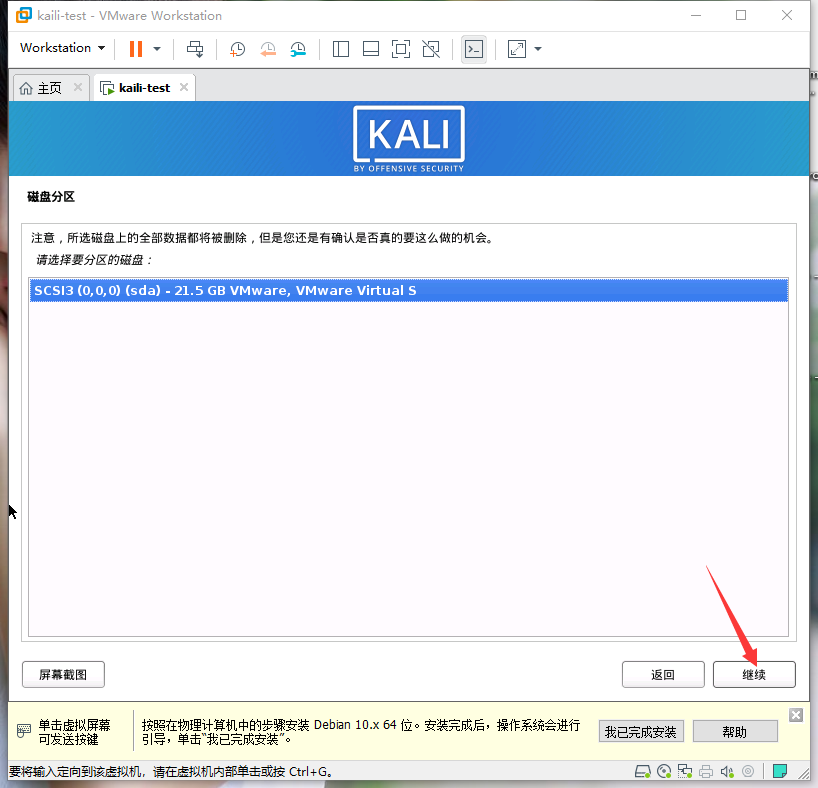Open CD/DVD device status icon
Image resolution: width=818 pixels, height=788 pixels.
point(664,771)
